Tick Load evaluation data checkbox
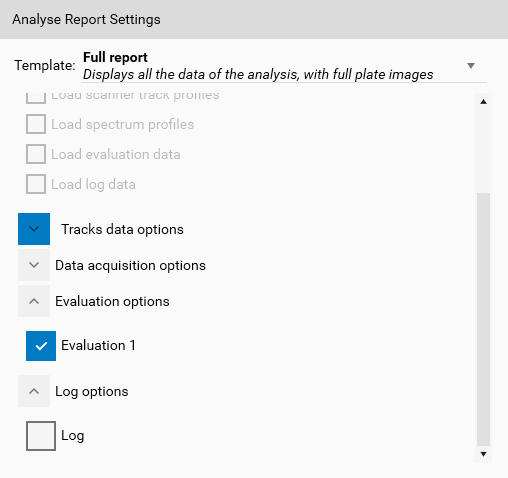This screenshot has height=478, width=508. point(36,154)
